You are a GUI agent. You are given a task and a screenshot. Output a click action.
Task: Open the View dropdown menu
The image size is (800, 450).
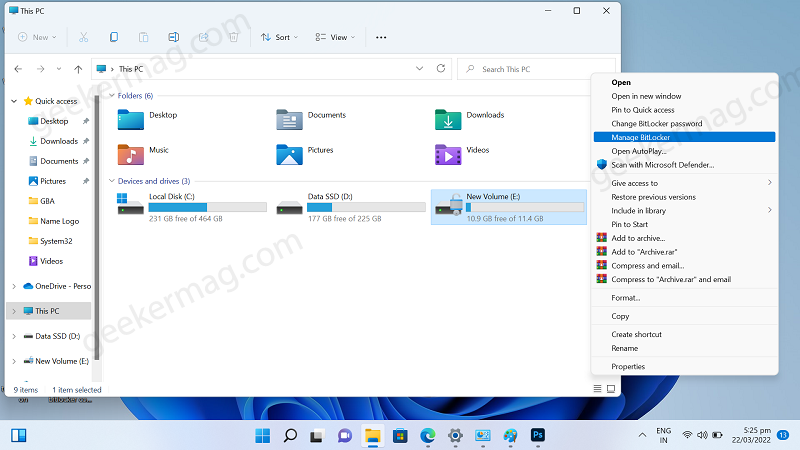(x=335, y=37)
